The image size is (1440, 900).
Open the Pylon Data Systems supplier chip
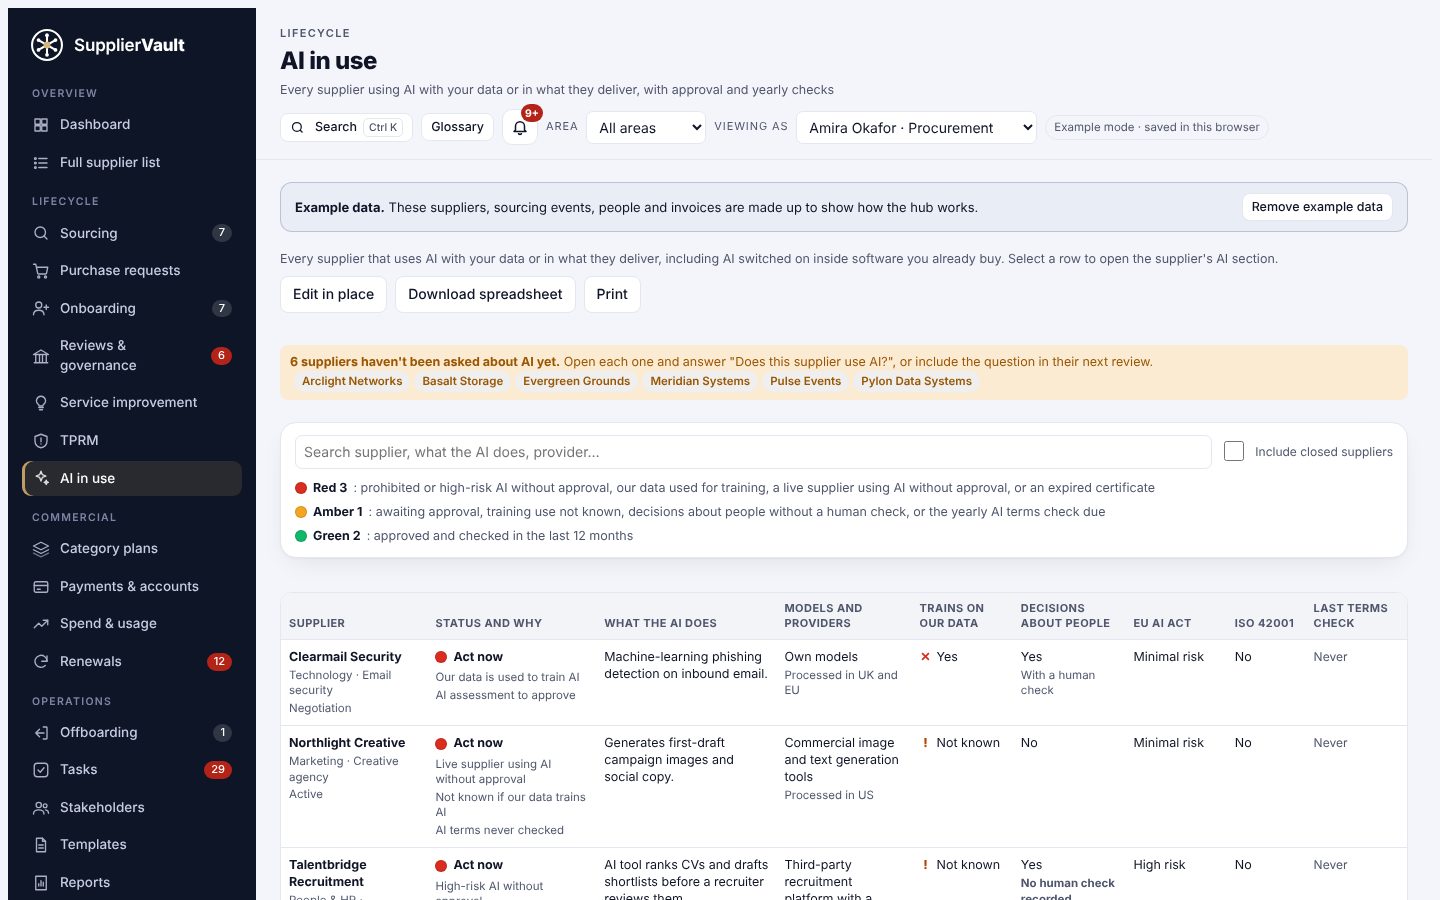pos(916,381)
